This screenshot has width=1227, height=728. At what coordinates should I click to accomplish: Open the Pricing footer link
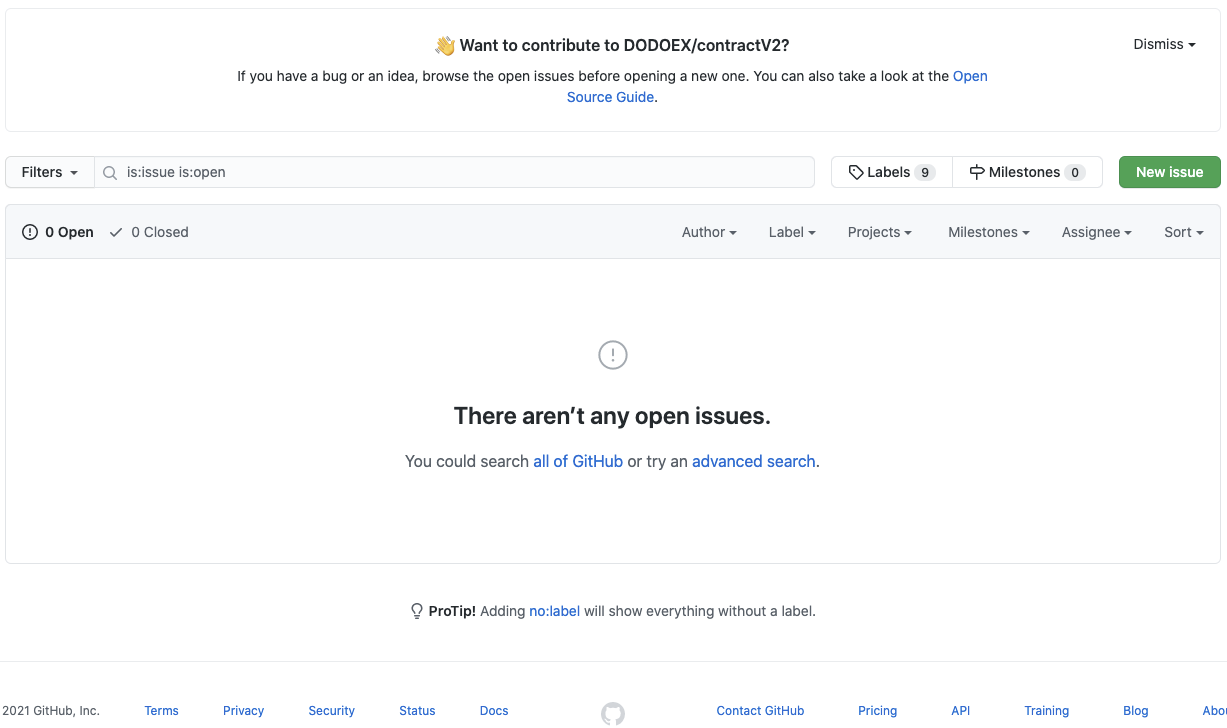click(877, 711)
